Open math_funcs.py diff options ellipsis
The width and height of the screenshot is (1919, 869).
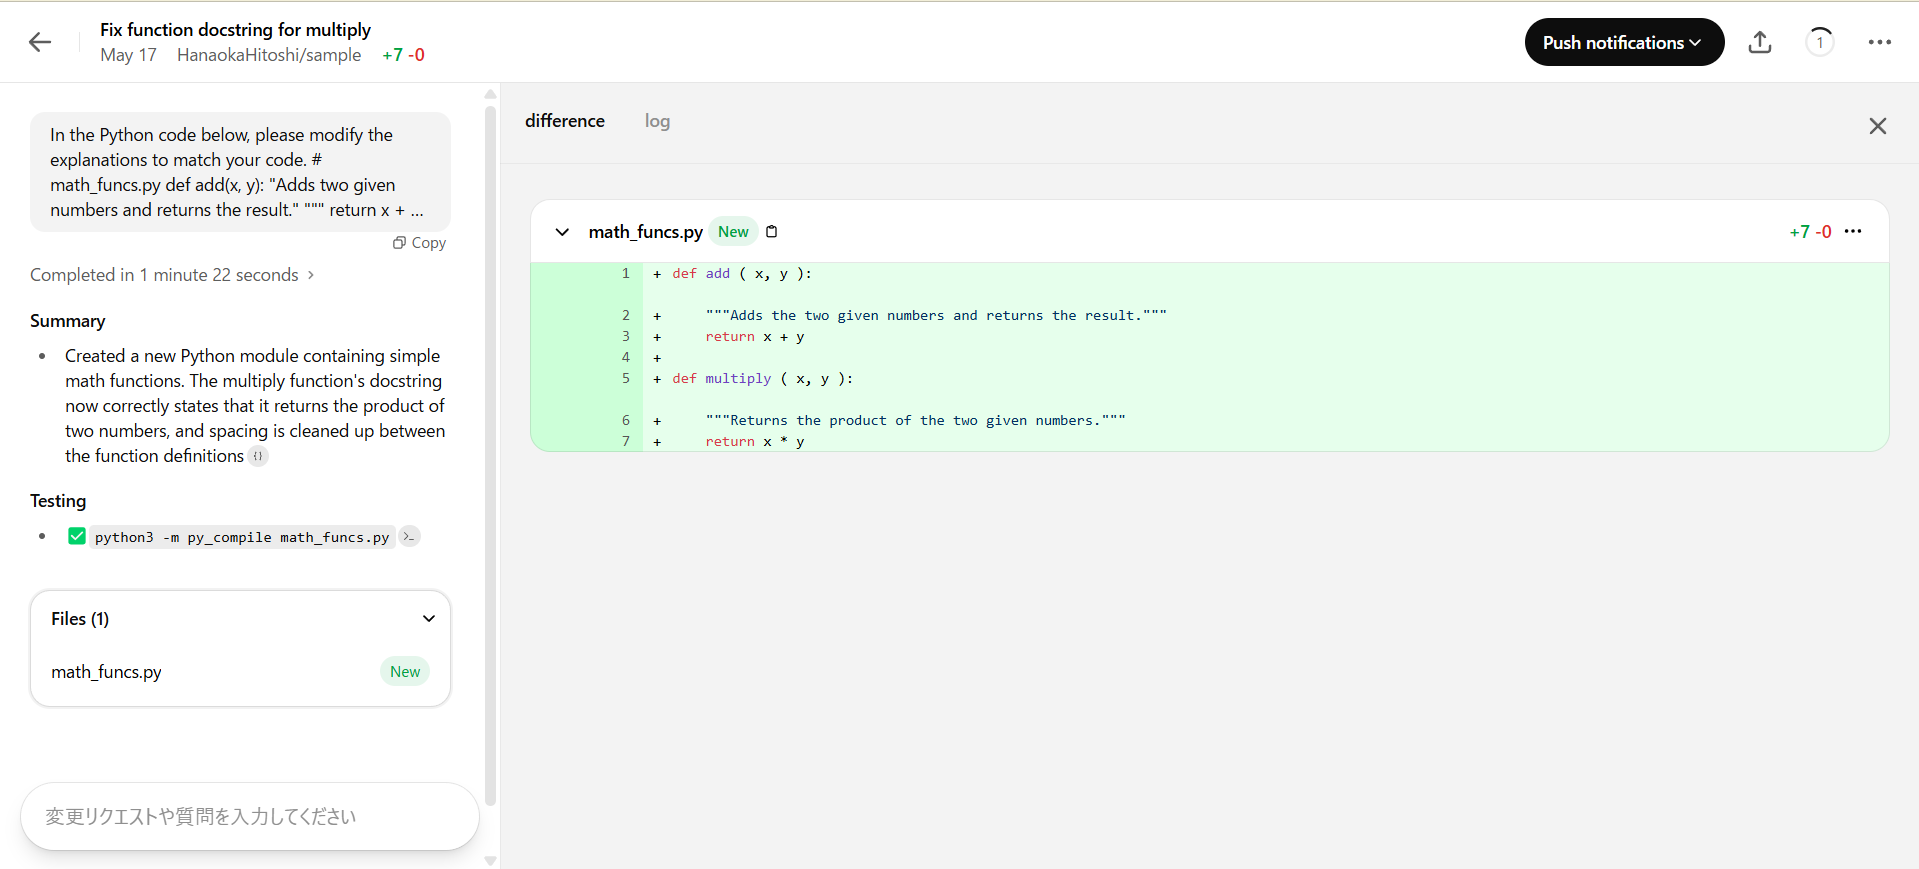(x=1853, y=231)
